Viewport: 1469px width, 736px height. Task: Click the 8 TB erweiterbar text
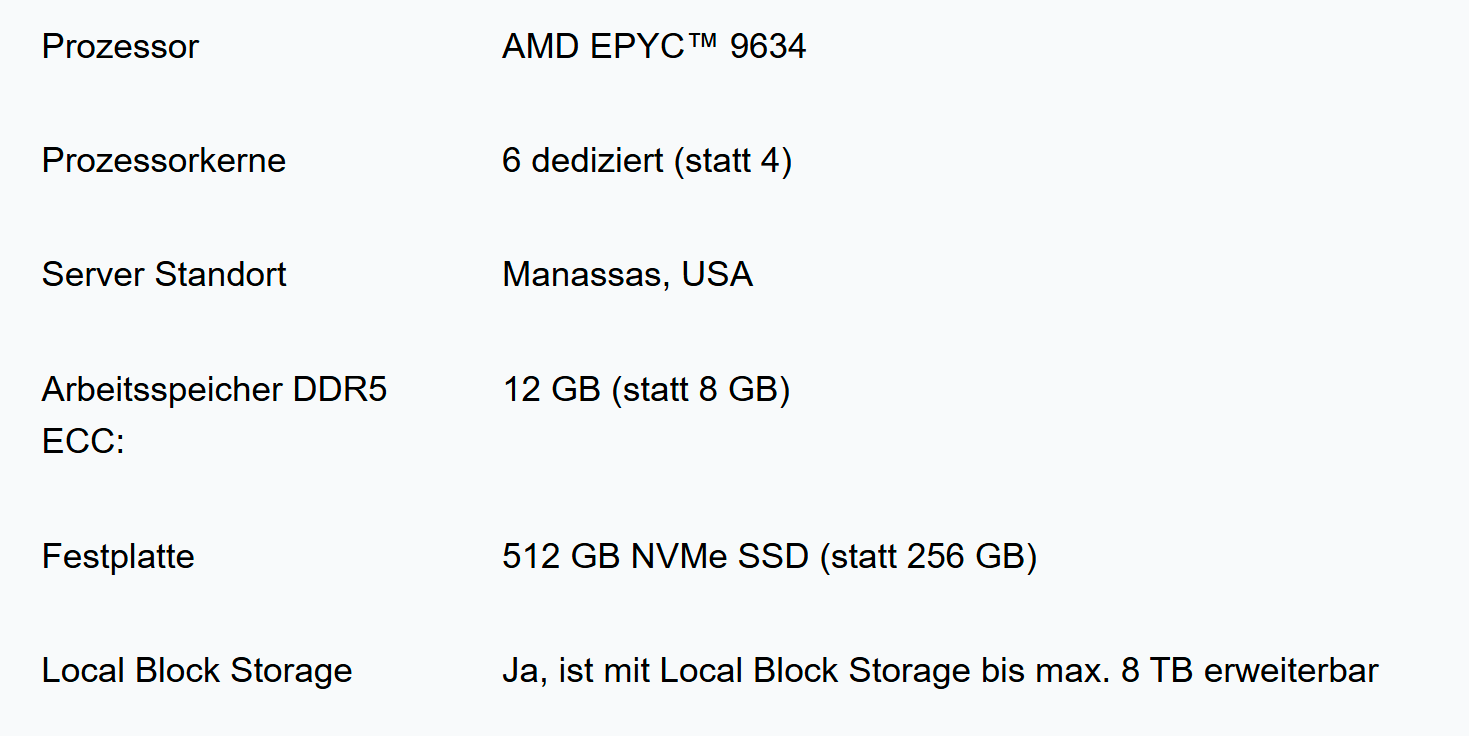pyautogui.click(x=1250, y=670)
